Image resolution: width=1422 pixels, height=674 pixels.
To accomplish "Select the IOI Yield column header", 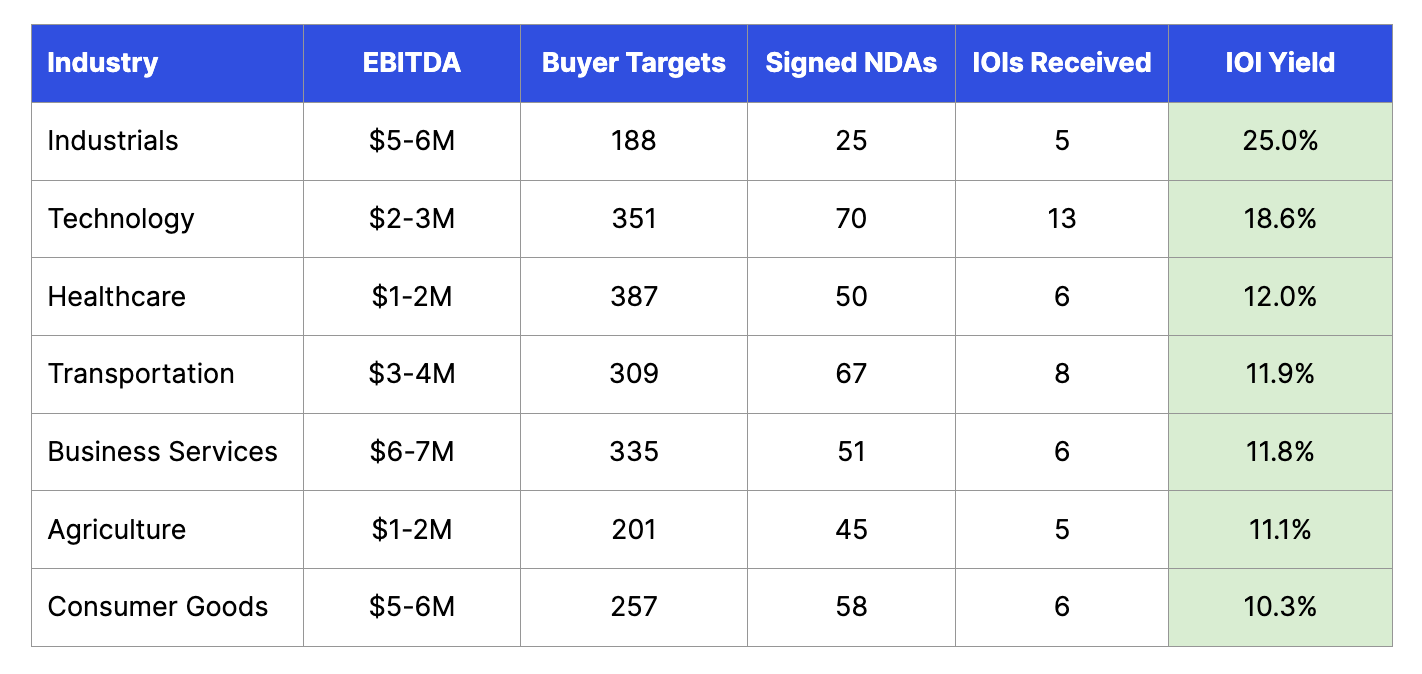I will 1280,63.
